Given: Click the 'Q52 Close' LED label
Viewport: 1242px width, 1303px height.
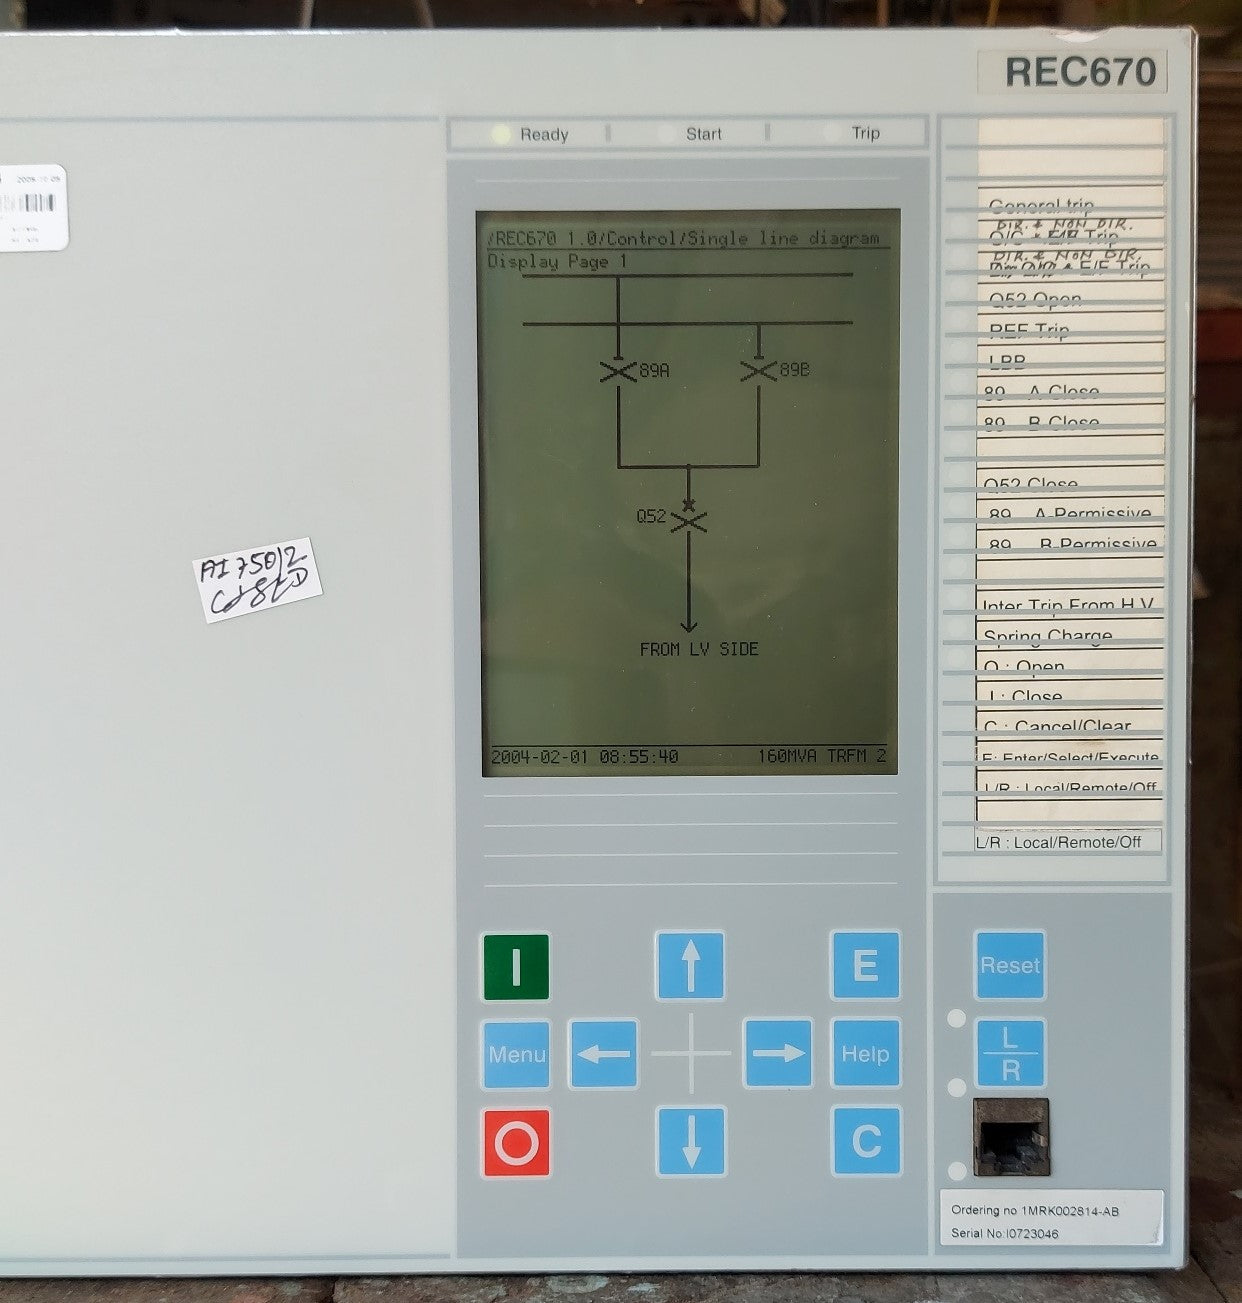Looking at the screenshot, I should (1030, 484).
